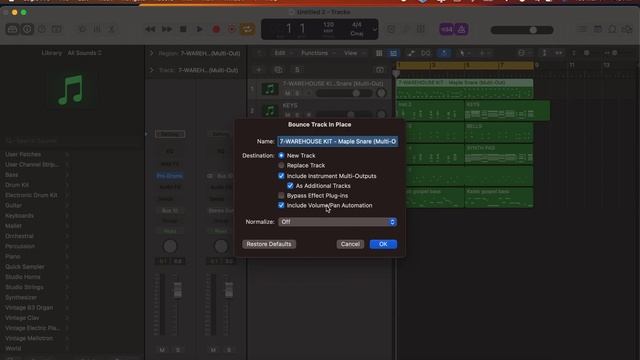Select Guitar in Library list
The image size is (640, 360).
pyautogui.click(x=13, y=205)
